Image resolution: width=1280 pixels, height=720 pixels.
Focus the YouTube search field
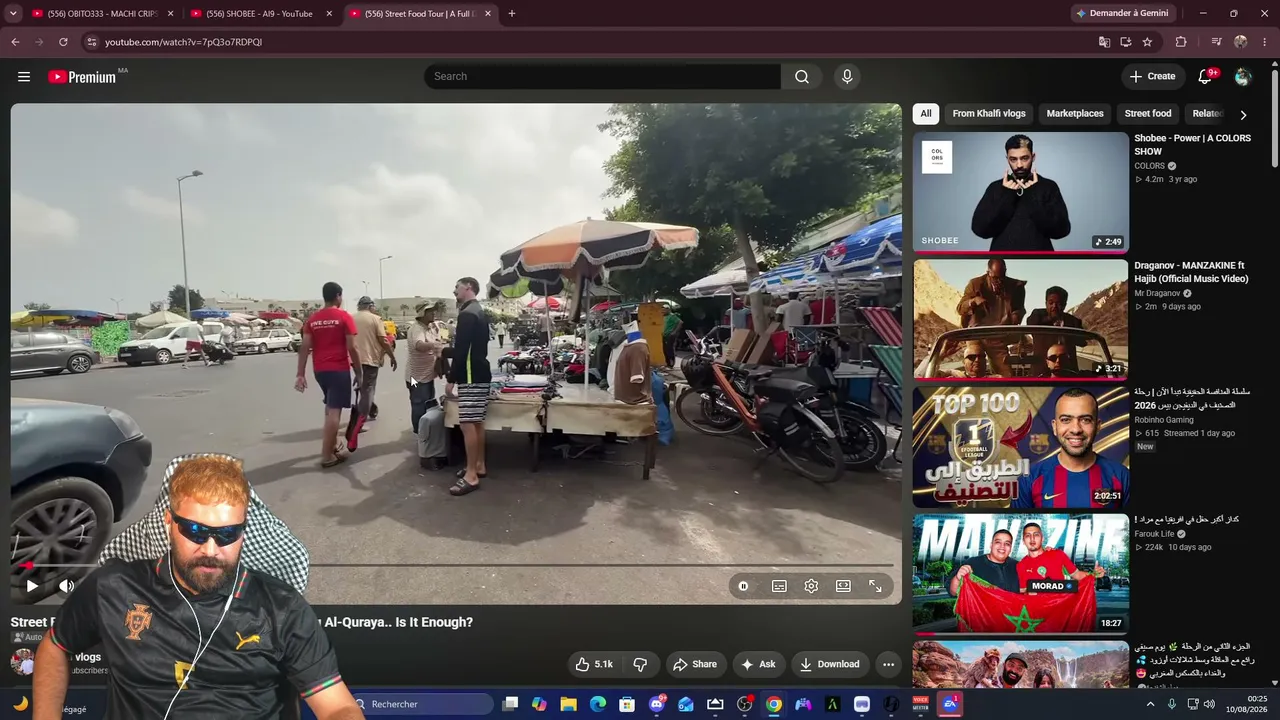point(603,77)
